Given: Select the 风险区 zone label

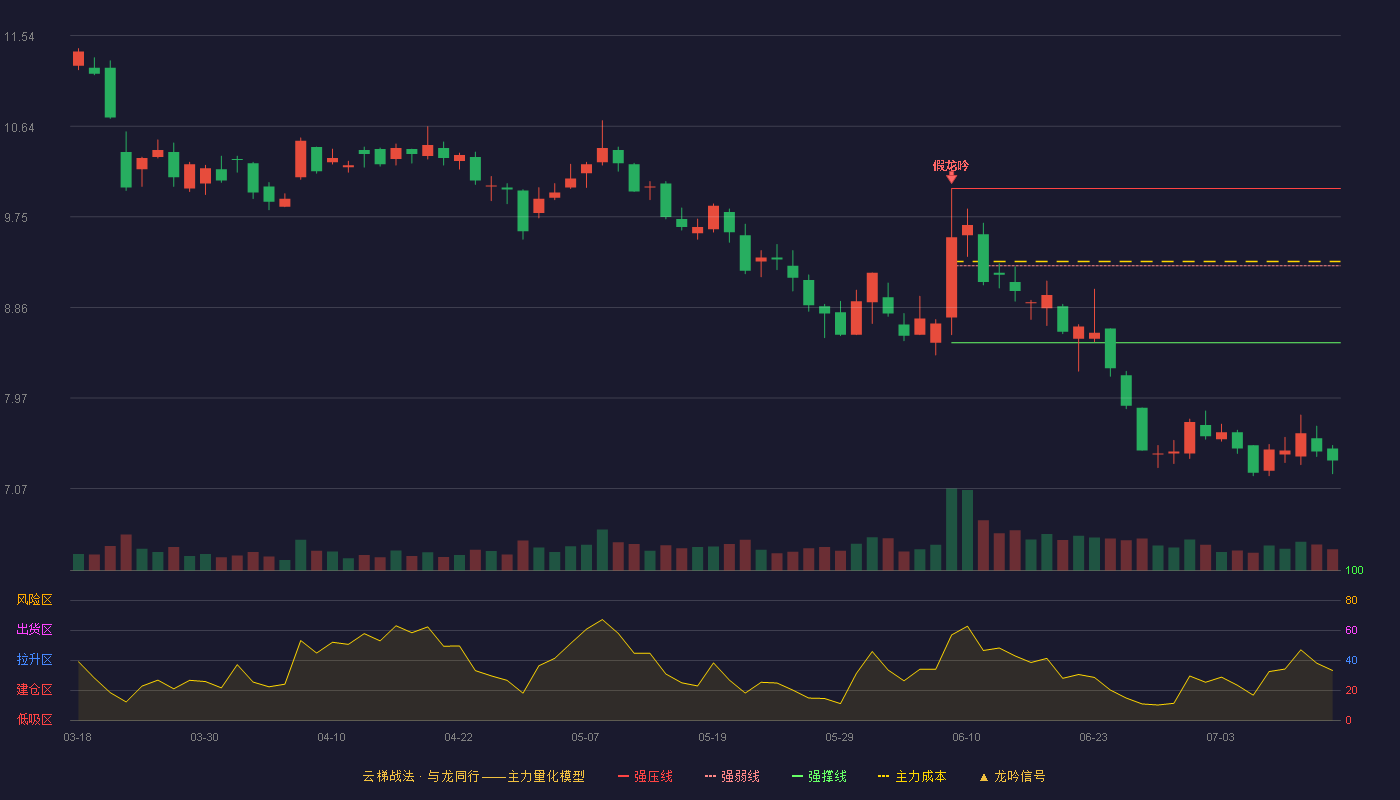Looking at the screenshot, I should point(34,600).
